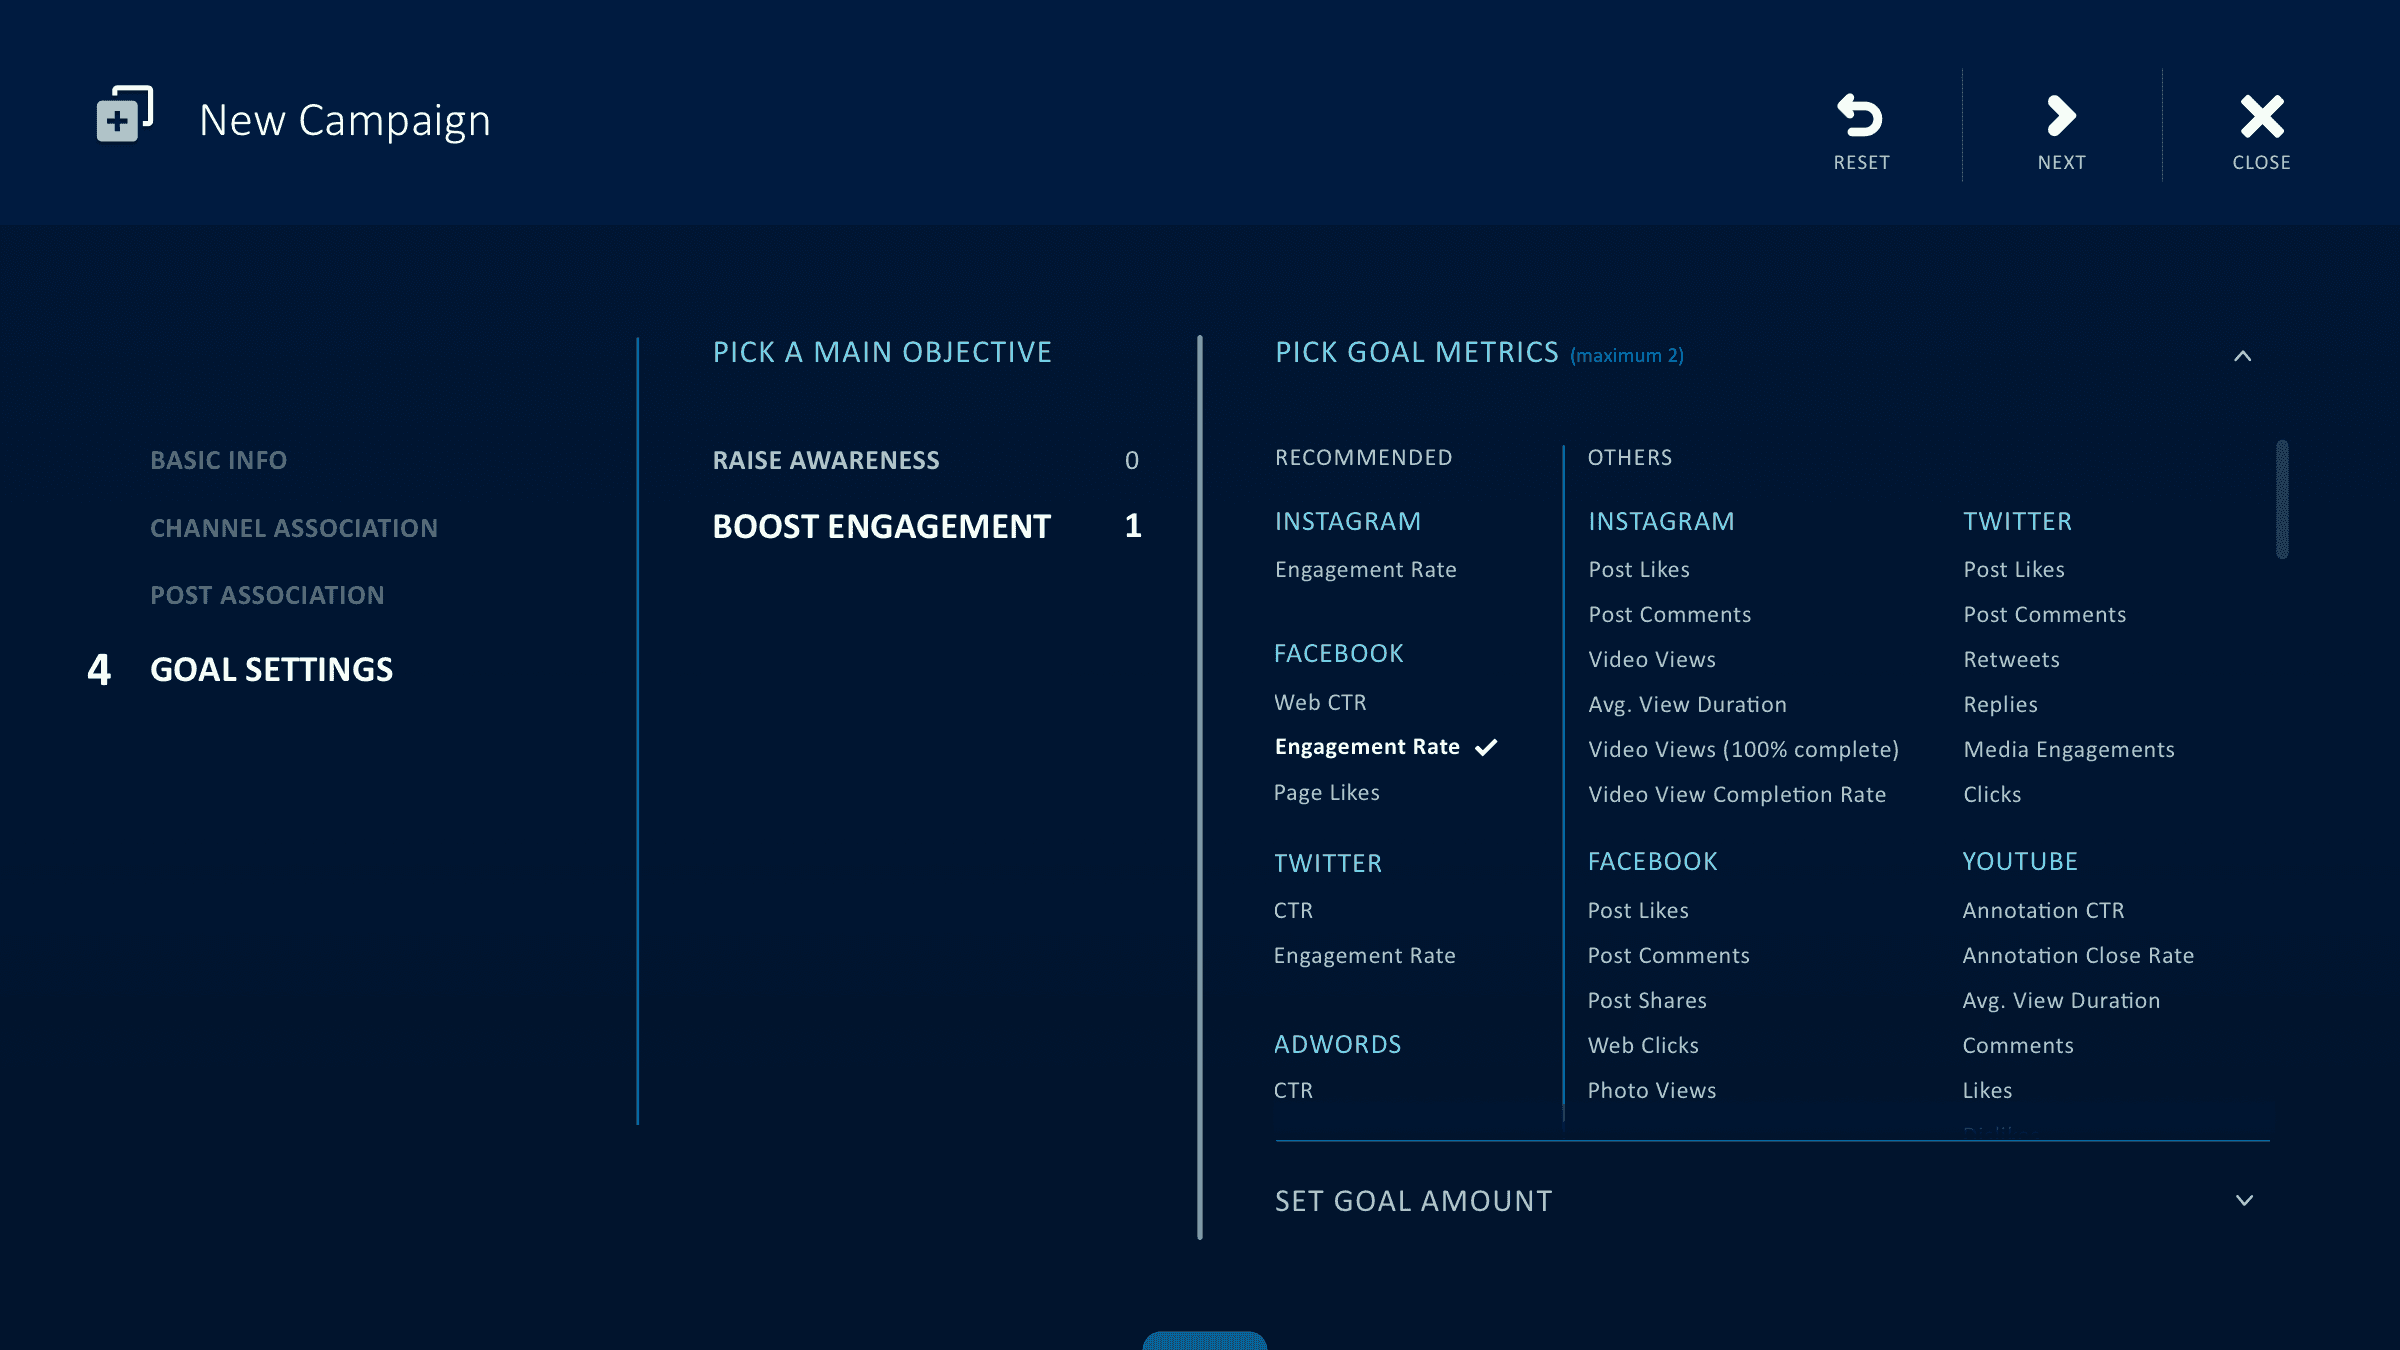The height and width of the screenshot is (1350, 2400).
Task: Choose Raise Awareness objective
Action: (x=826, y=460)
